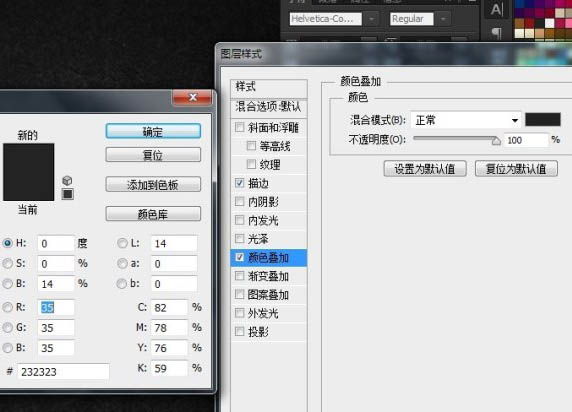Click the web-safe color square below cube
Screen dimensions: 572x412
67,194
